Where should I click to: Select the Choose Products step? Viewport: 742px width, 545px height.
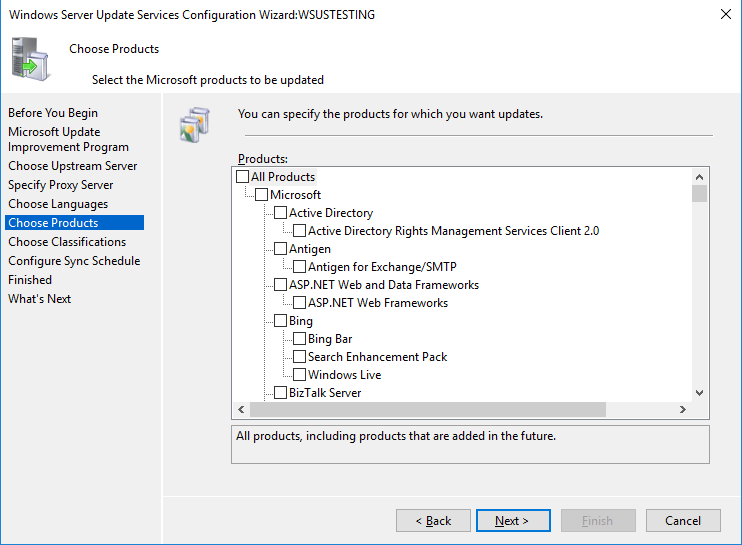(x=75, y=223)
